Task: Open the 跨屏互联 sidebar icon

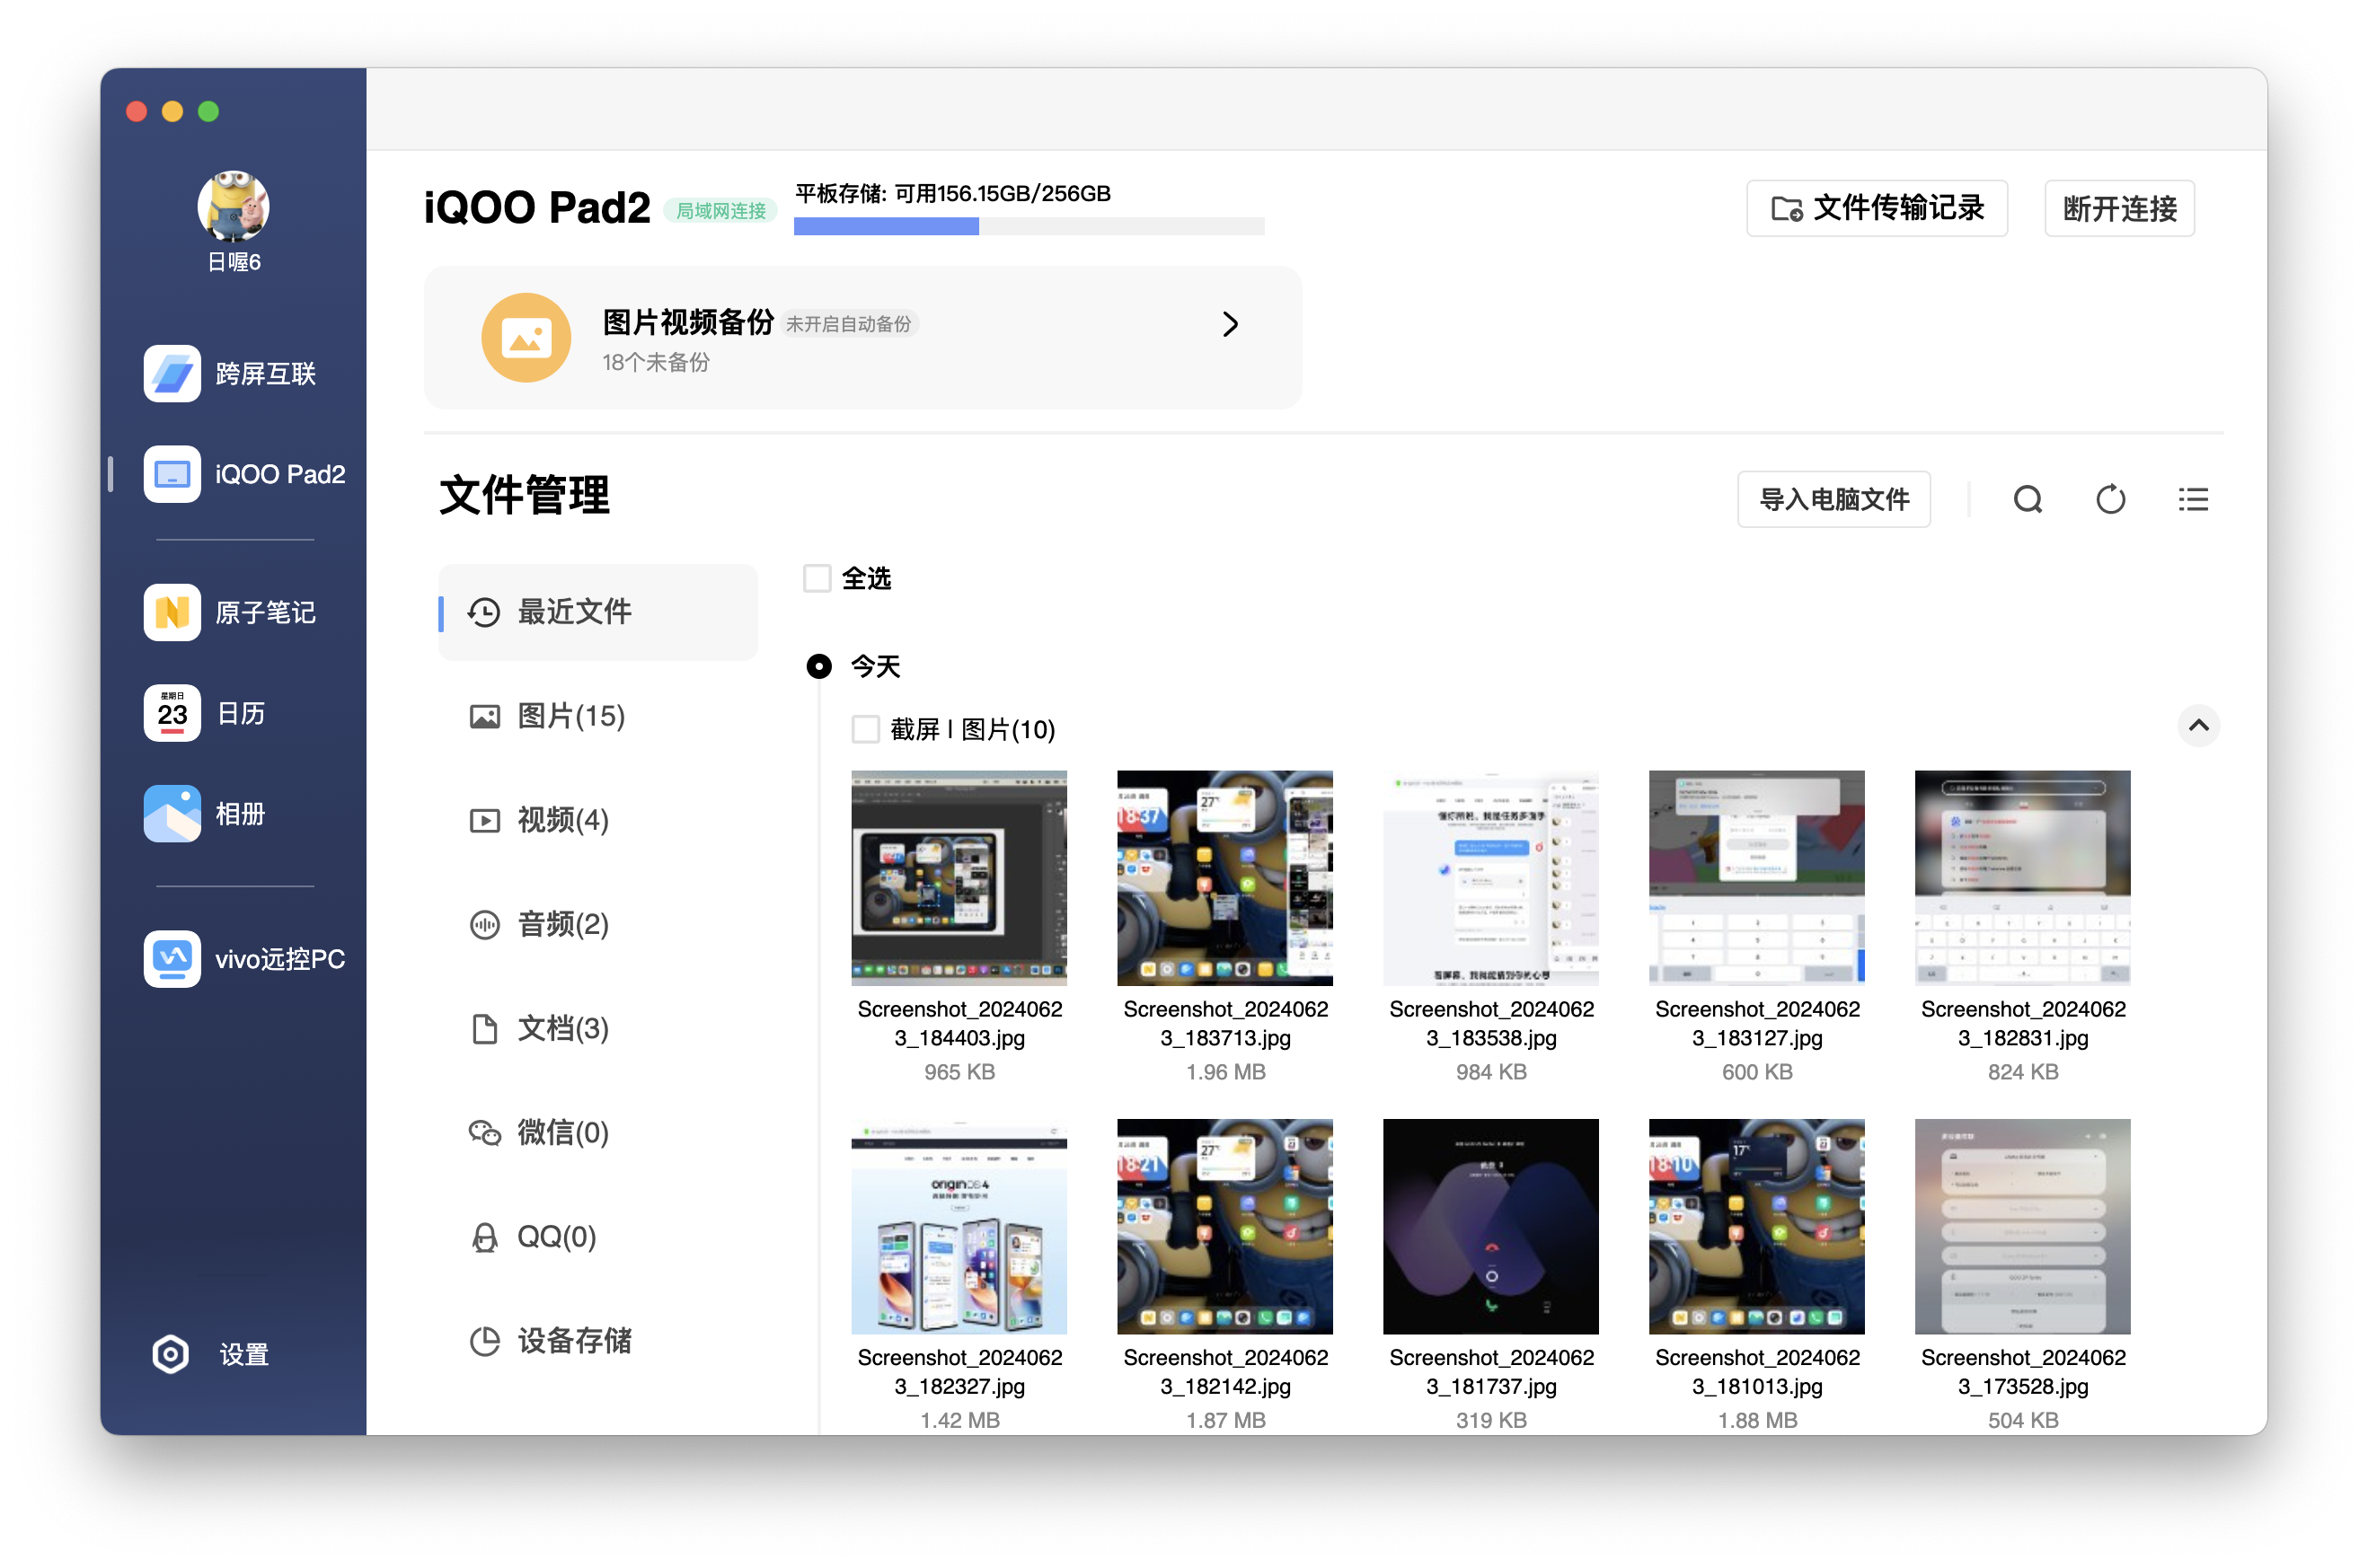Action: pyautogui.click(x=172, y=374)
